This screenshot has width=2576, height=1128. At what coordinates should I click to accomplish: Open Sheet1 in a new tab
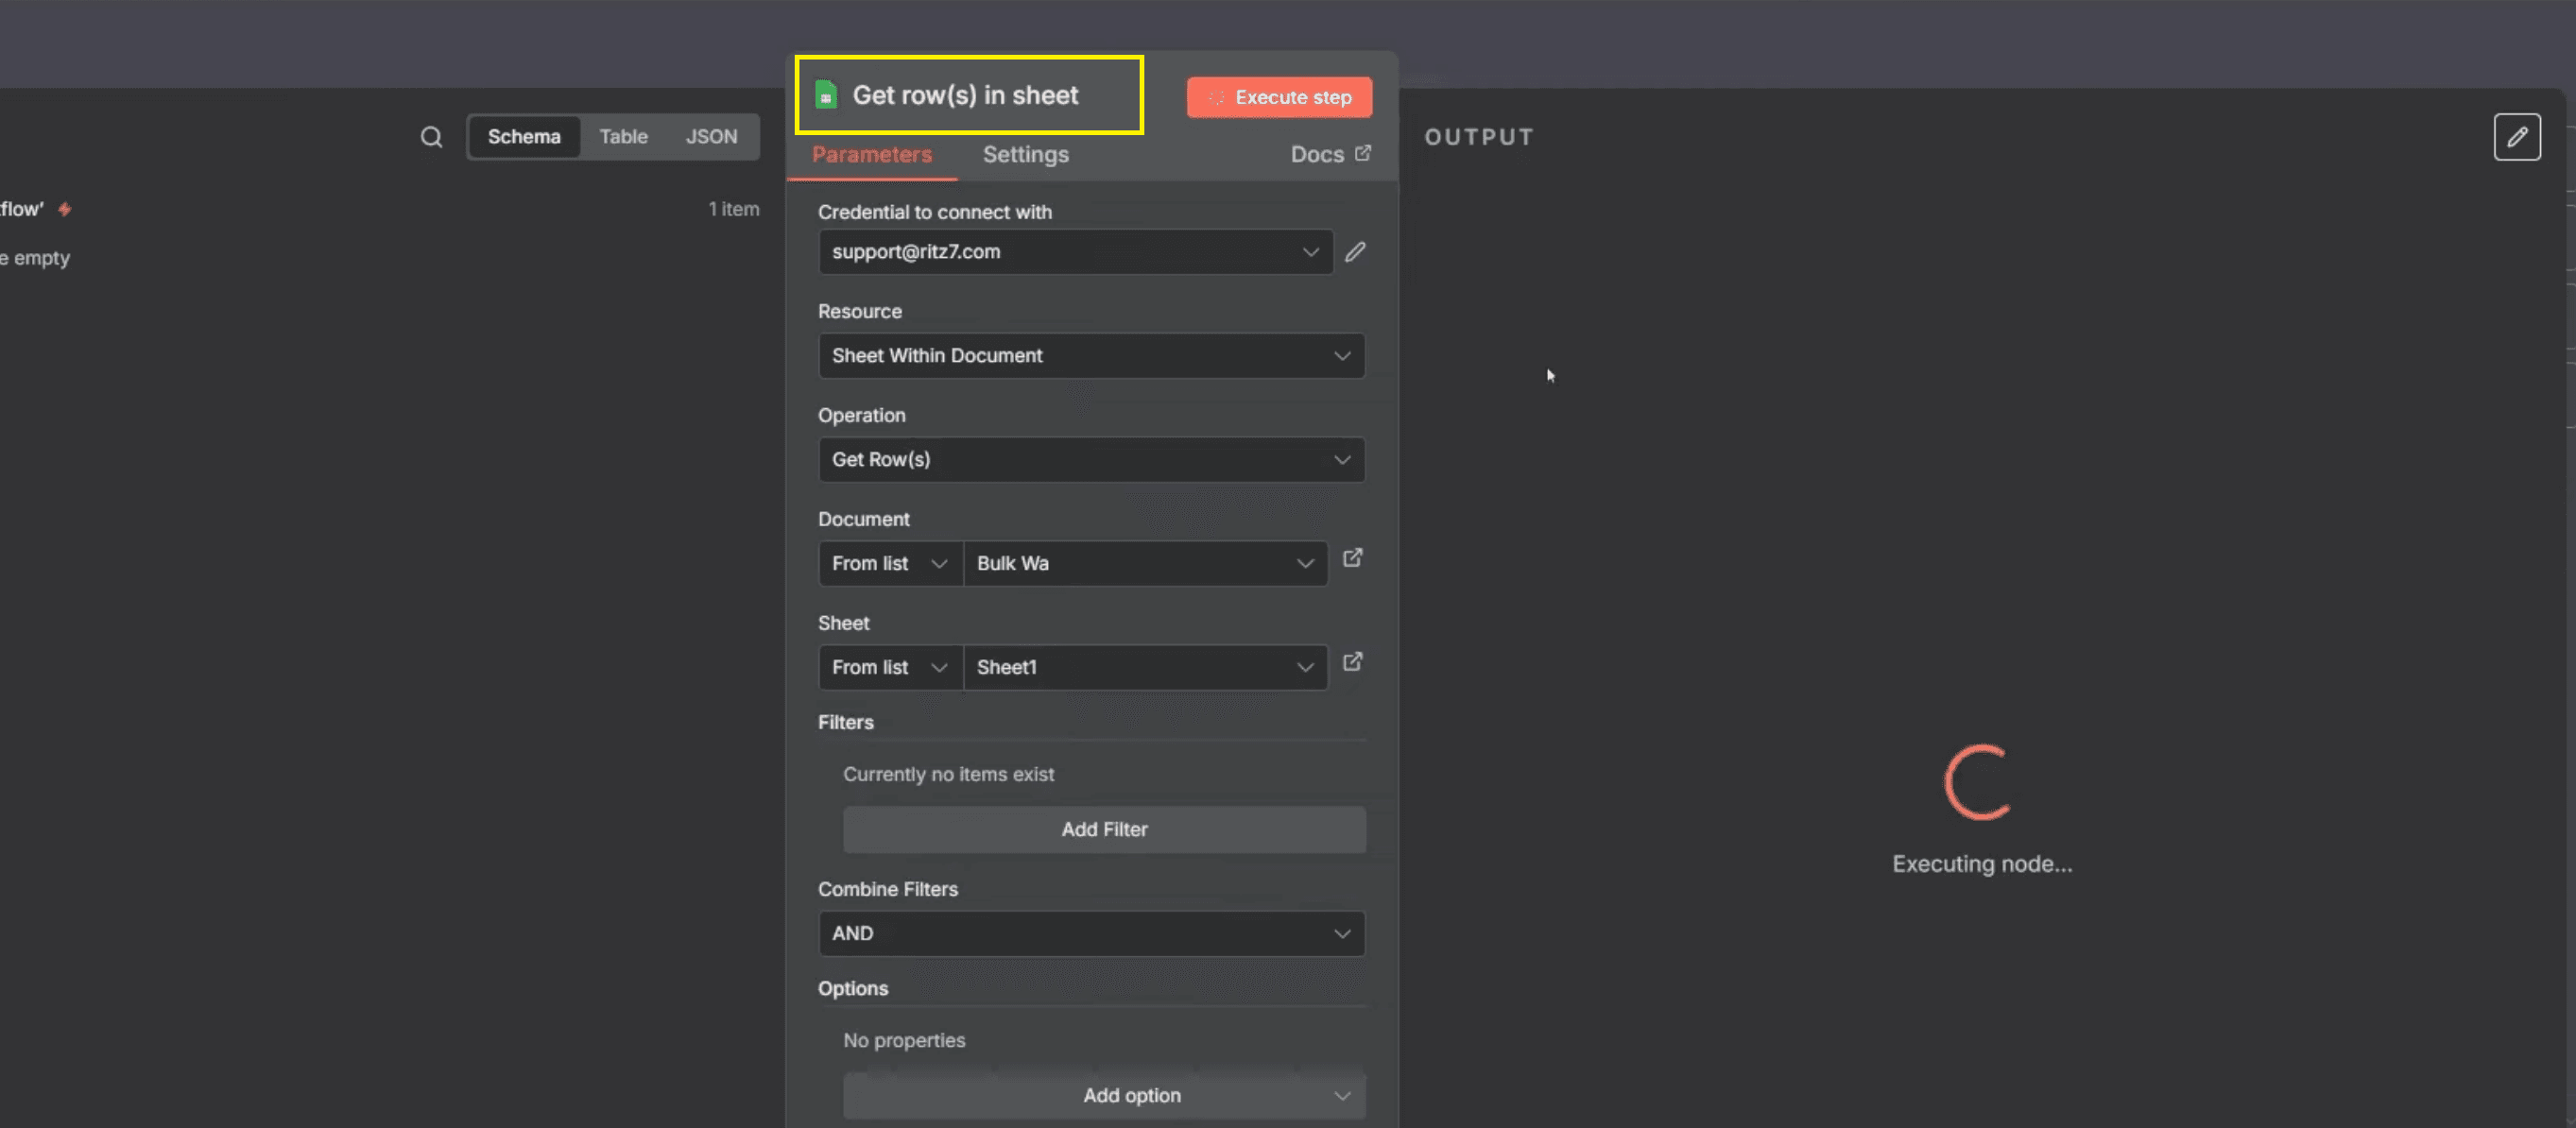click(x=1352, y=661)
